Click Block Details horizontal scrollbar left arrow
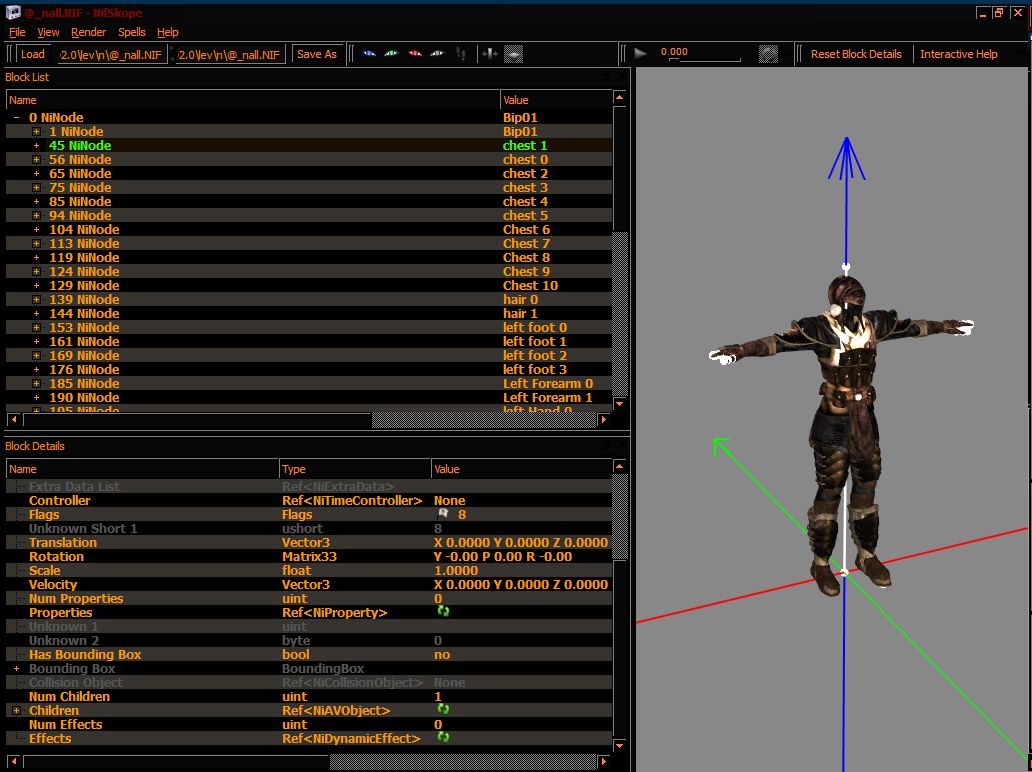The height and width of the screenshot is (772, 1032). 13,761
